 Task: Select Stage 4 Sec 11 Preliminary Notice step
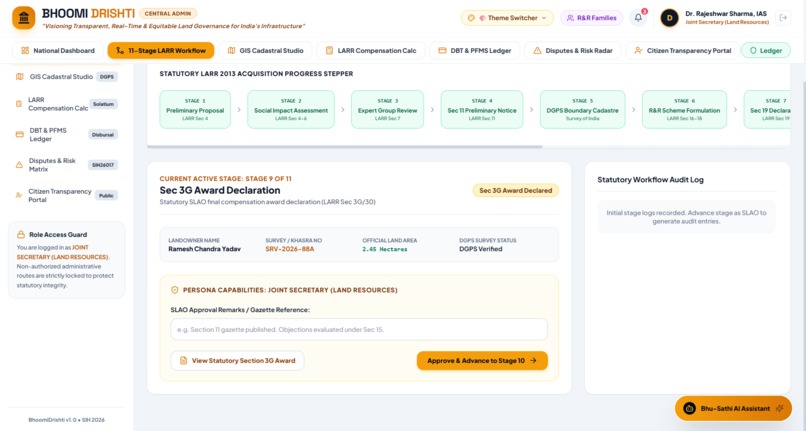pos(482,110)
